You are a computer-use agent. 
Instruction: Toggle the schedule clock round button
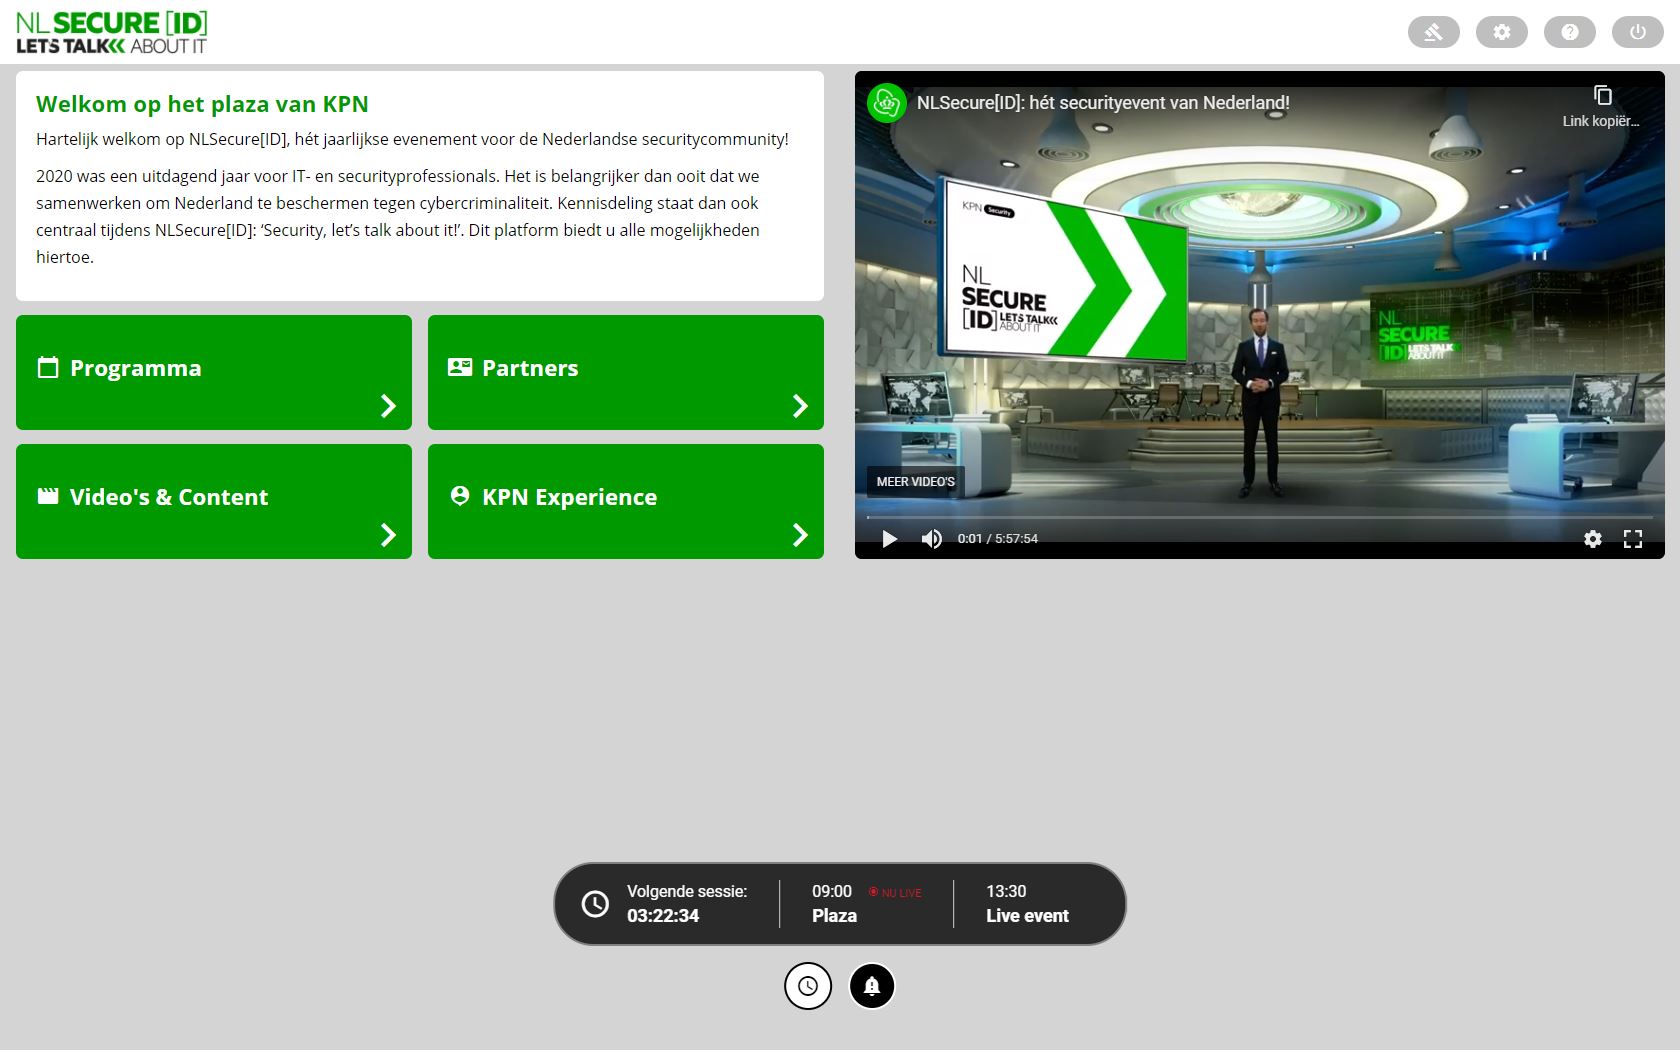point(808,986)
